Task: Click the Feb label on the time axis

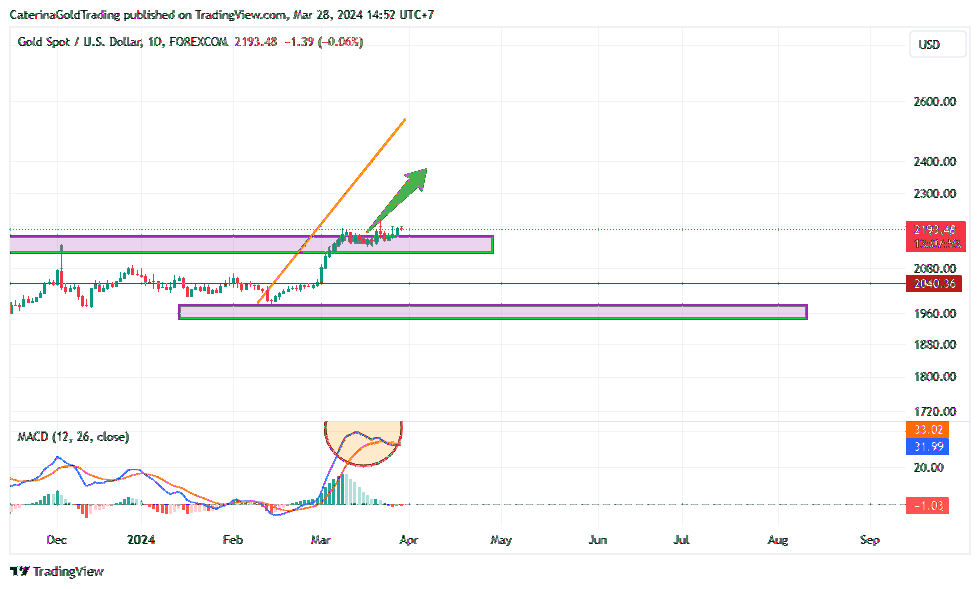Action: click(x=232, y=540)
